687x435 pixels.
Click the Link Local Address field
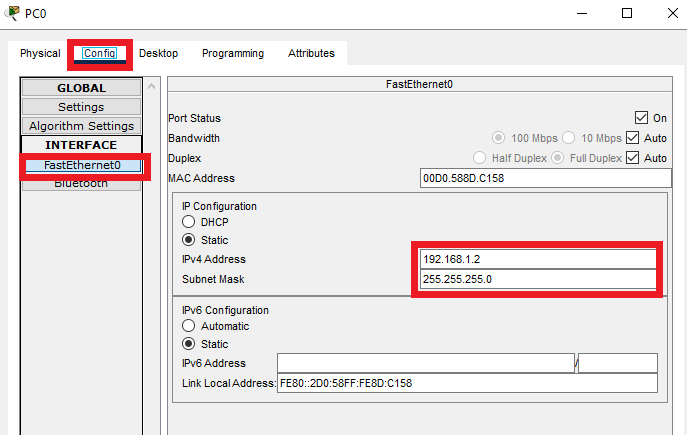(467, 383)
